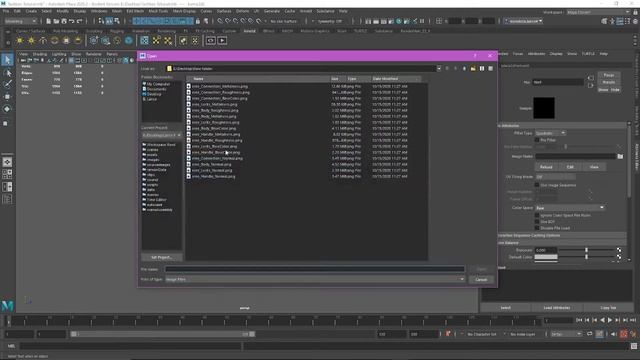Click the File name input field
640x360 pixels.
(x=315, y=269)
